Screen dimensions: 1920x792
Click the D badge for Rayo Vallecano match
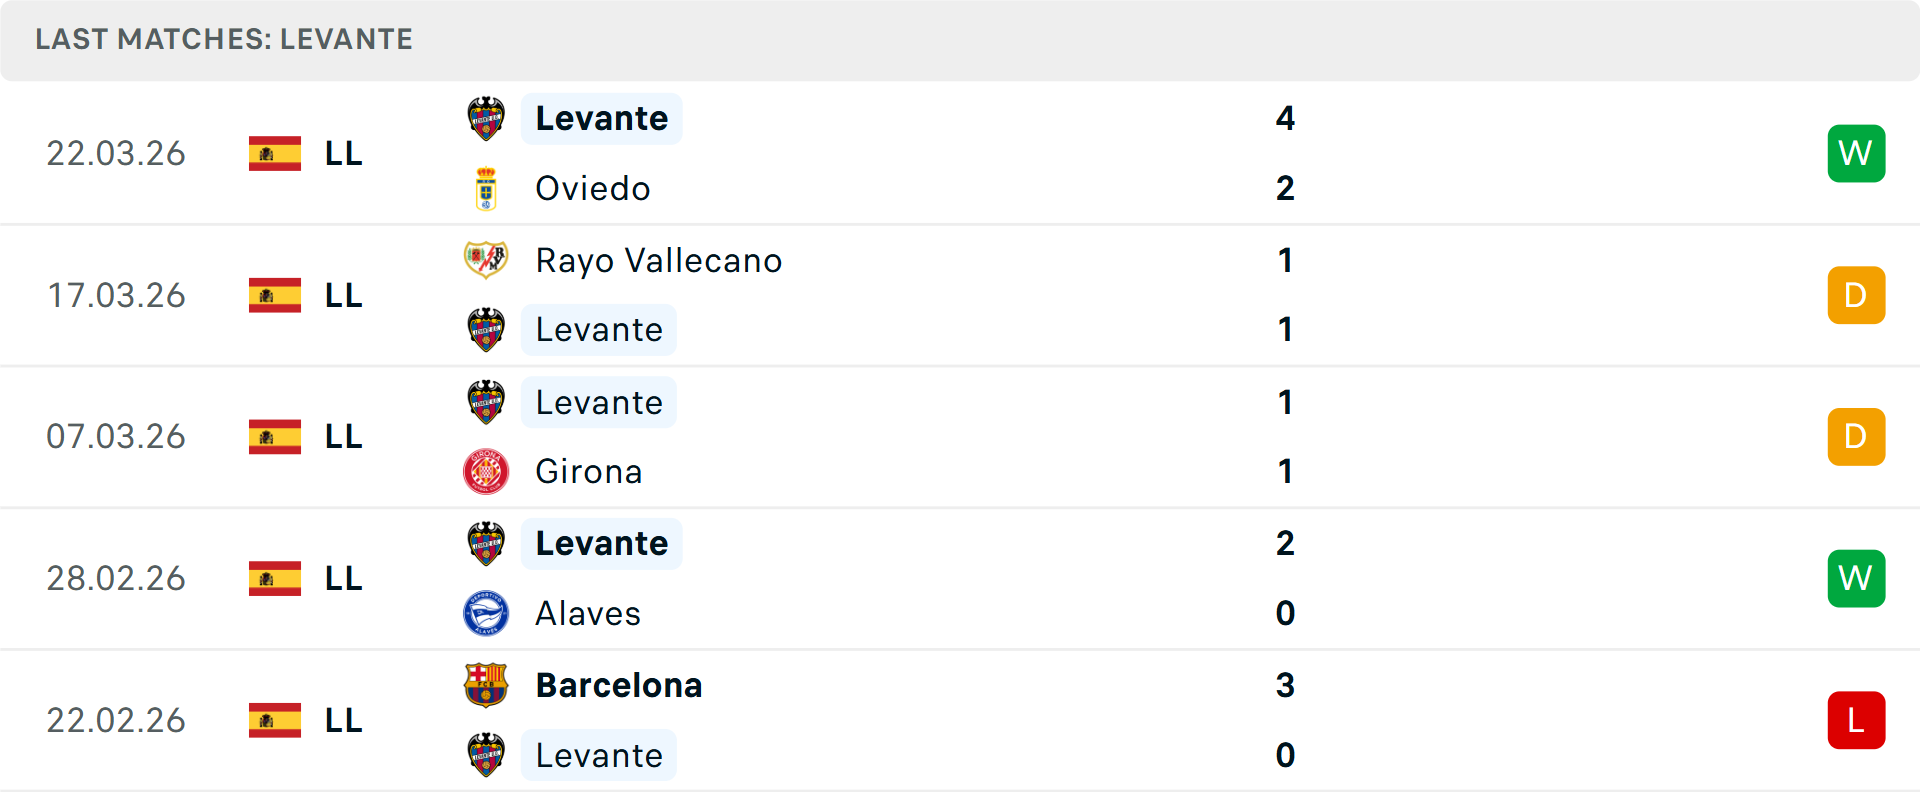point(1856,295)
